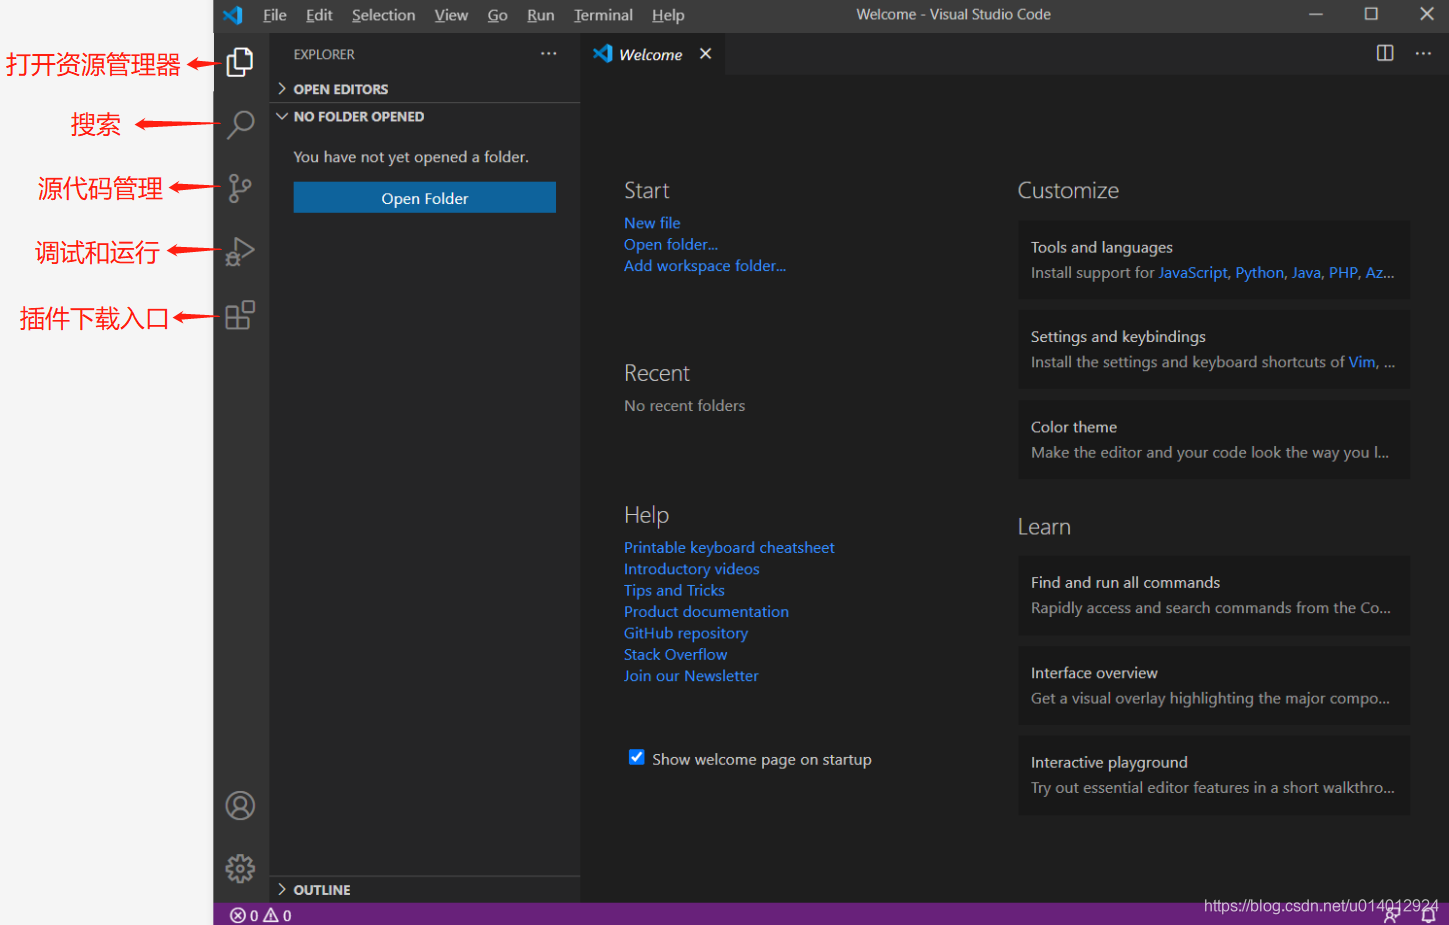Image resolution: width=1449 pixels, height=925 pixels.
Task: Open the Run menu
Action: [x=540, y=15]
